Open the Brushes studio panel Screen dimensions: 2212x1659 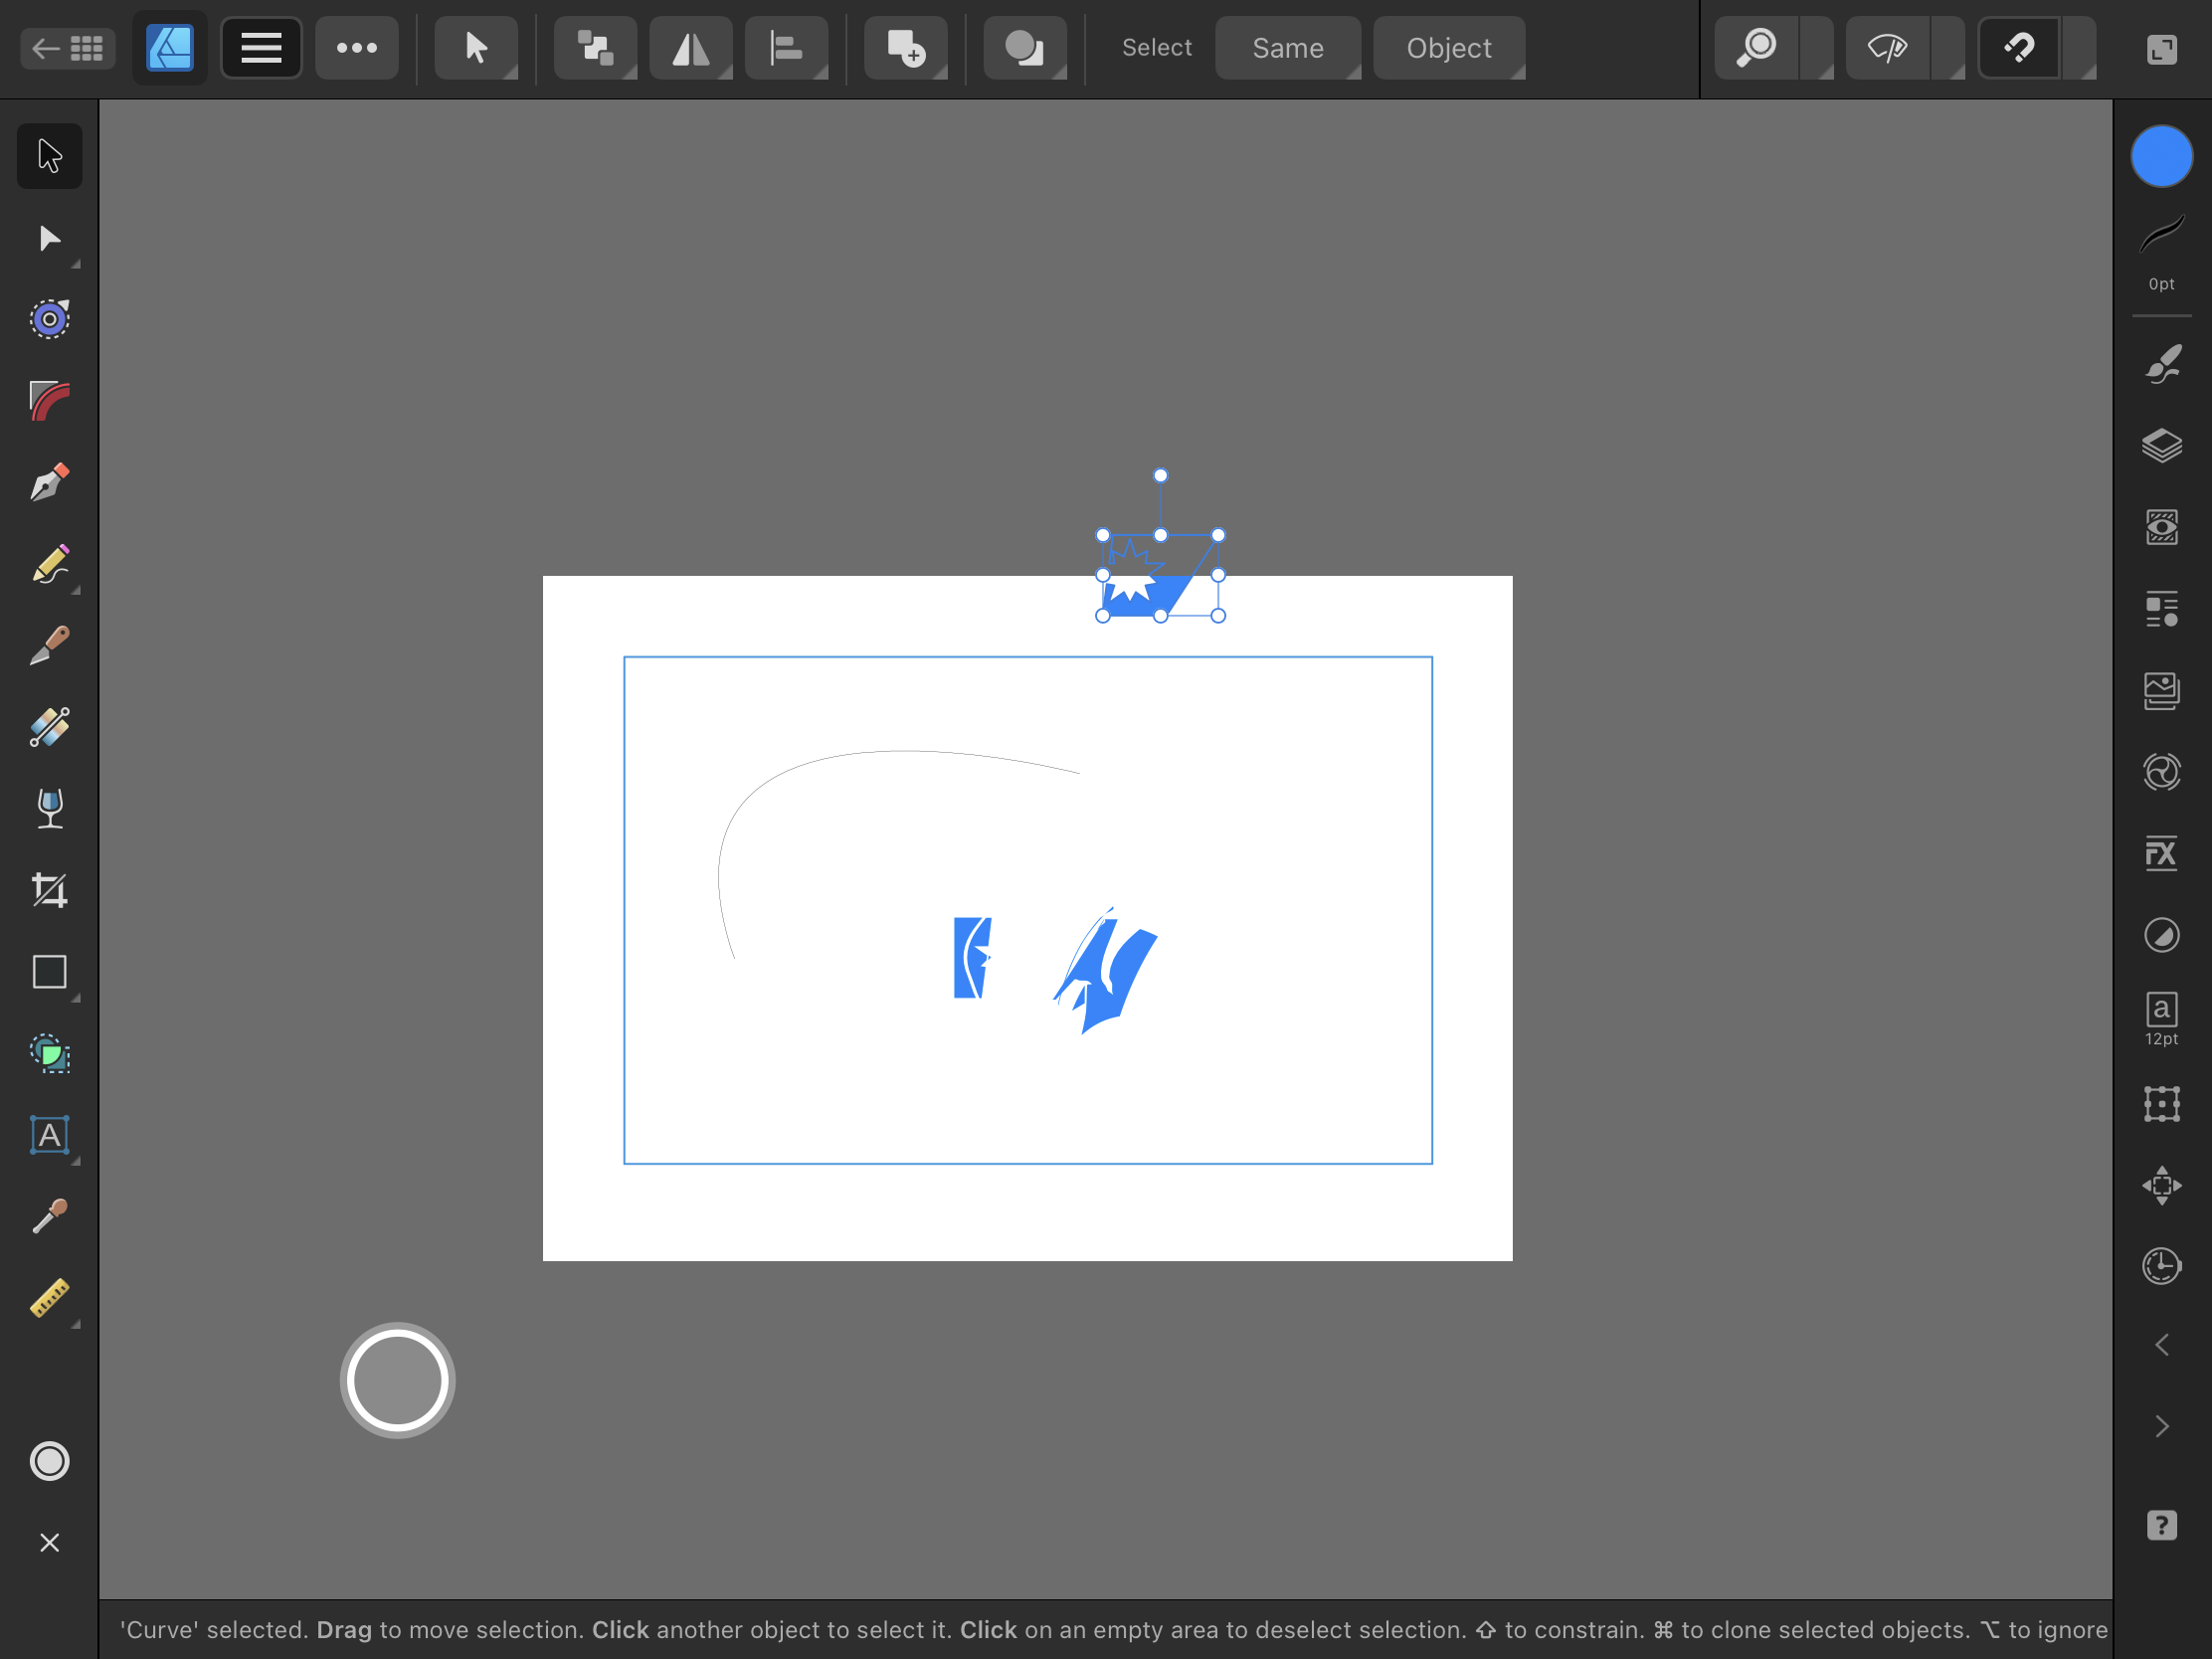pos(2161,364)
